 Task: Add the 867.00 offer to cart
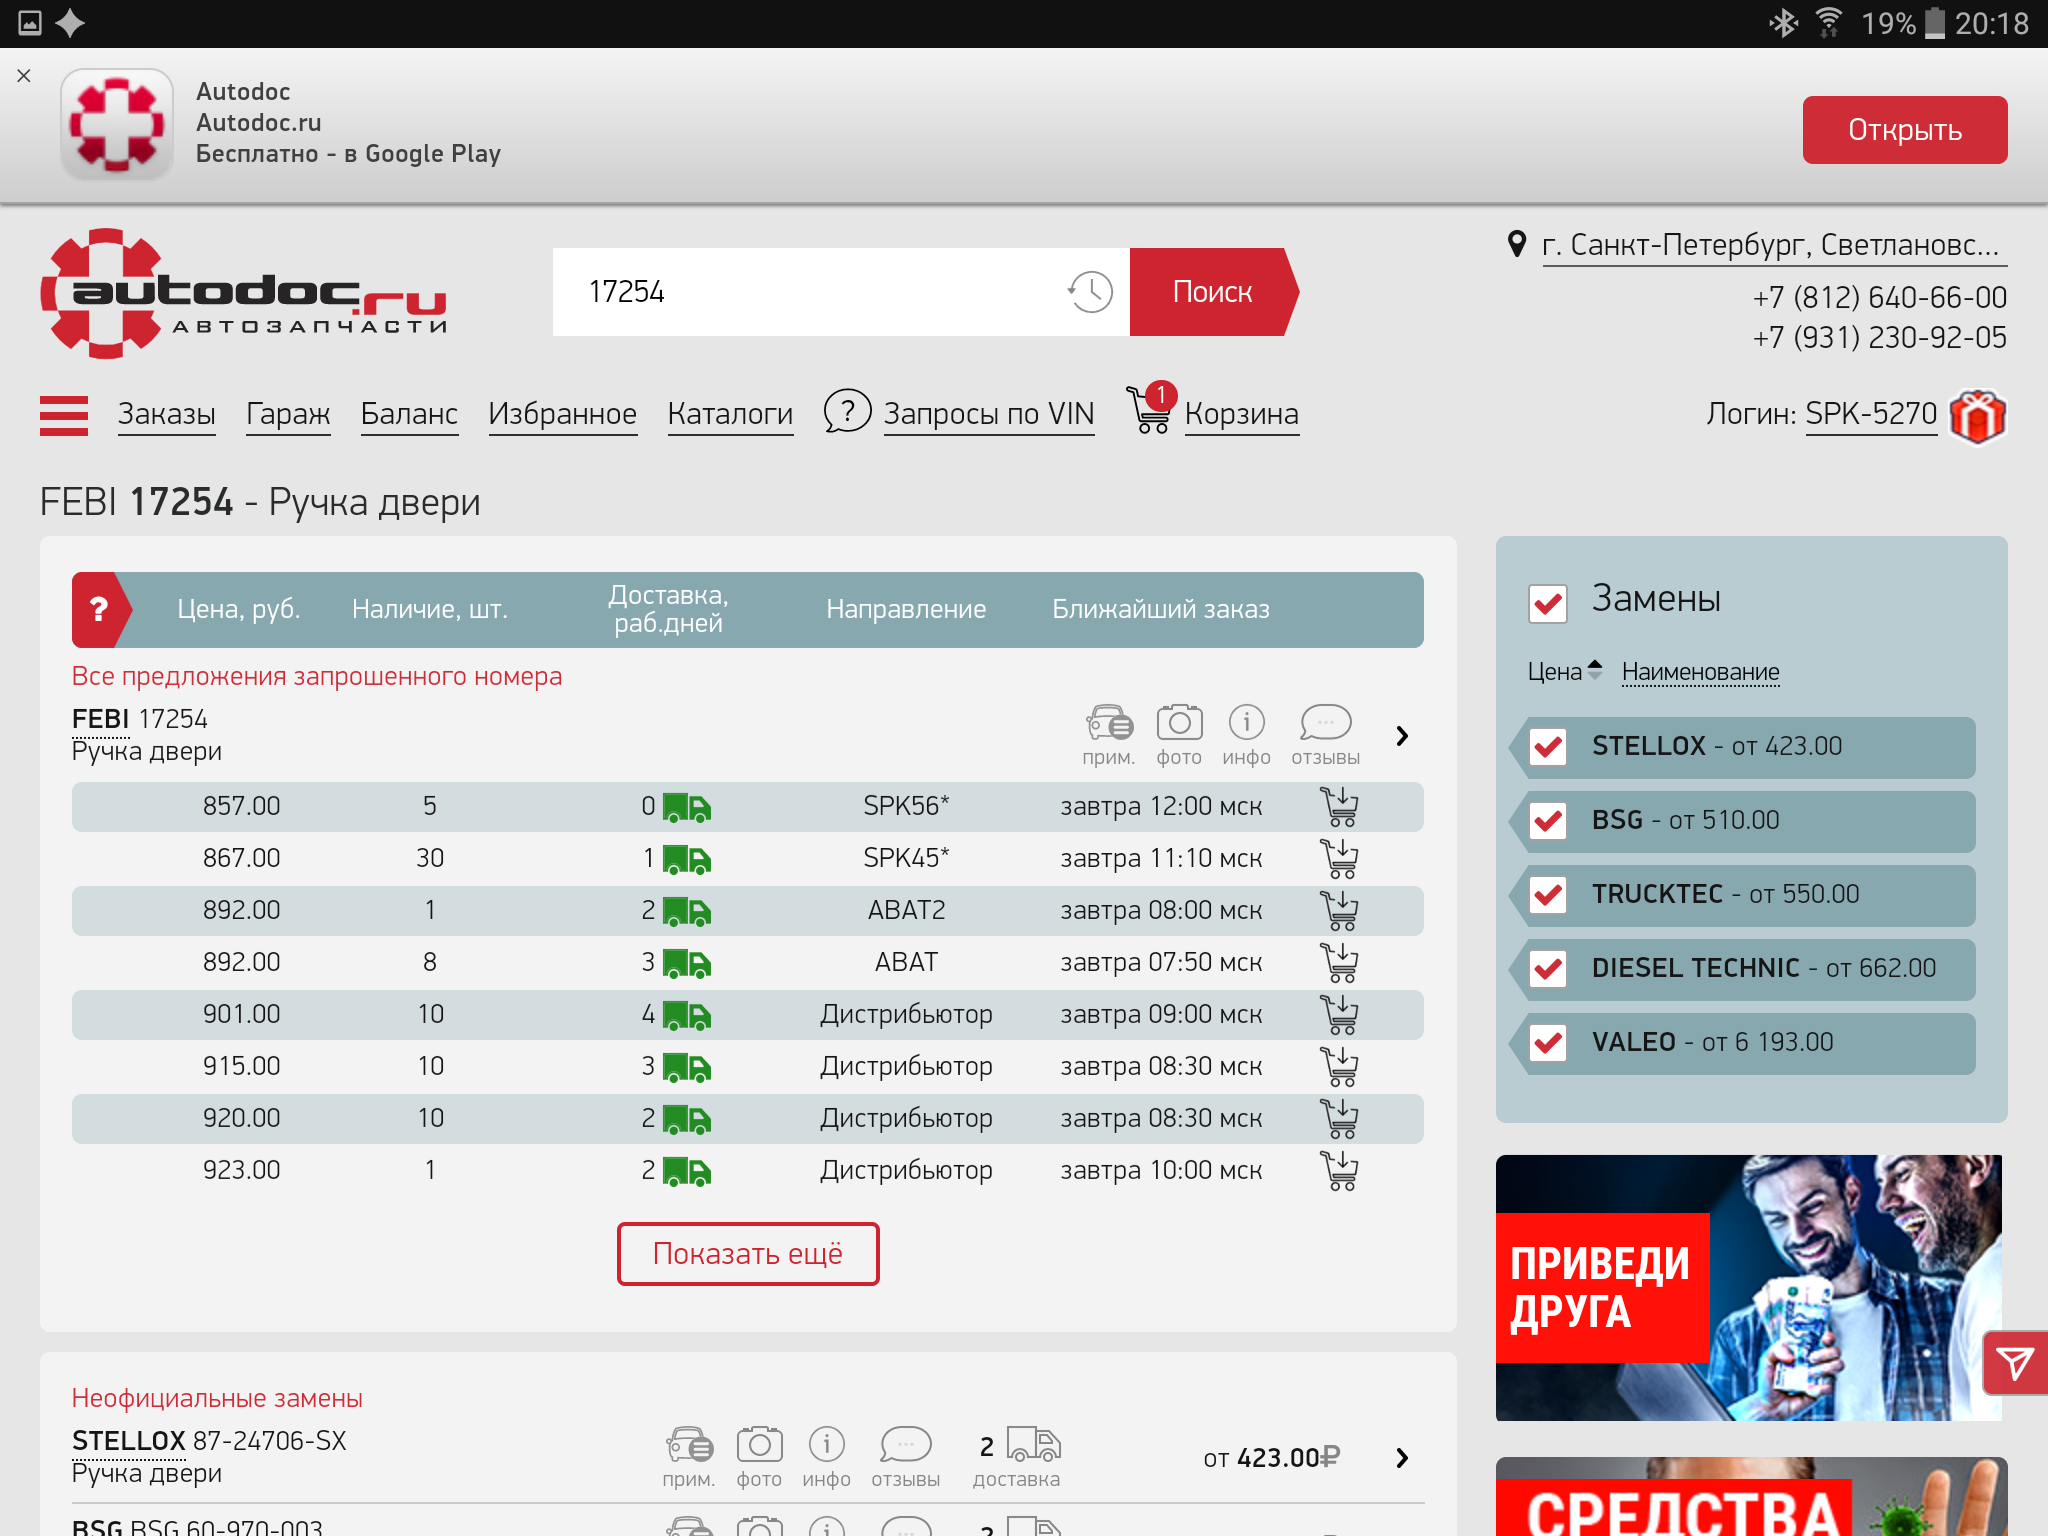click(1339, 858)
